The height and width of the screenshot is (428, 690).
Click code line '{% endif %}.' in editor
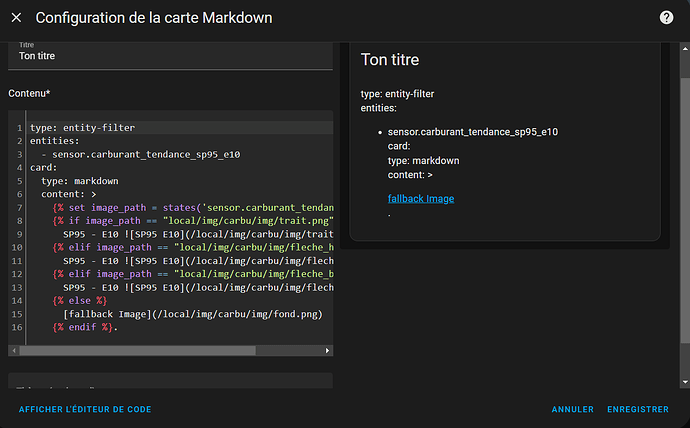click(x=85, y=327)
